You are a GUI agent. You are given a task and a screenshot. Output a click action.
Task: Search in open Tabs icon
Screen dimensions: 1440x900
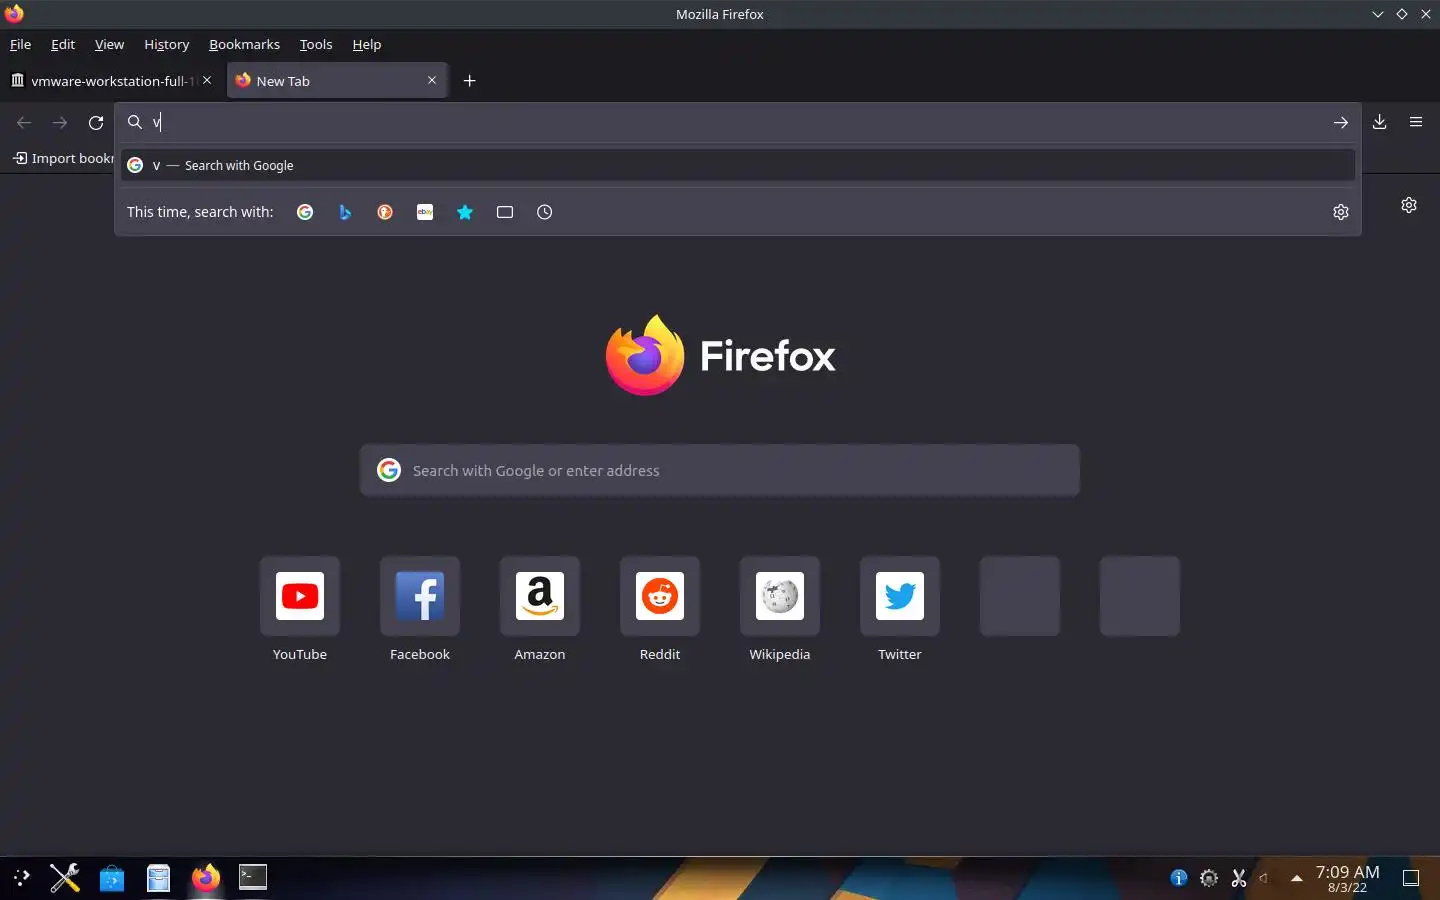505,212
